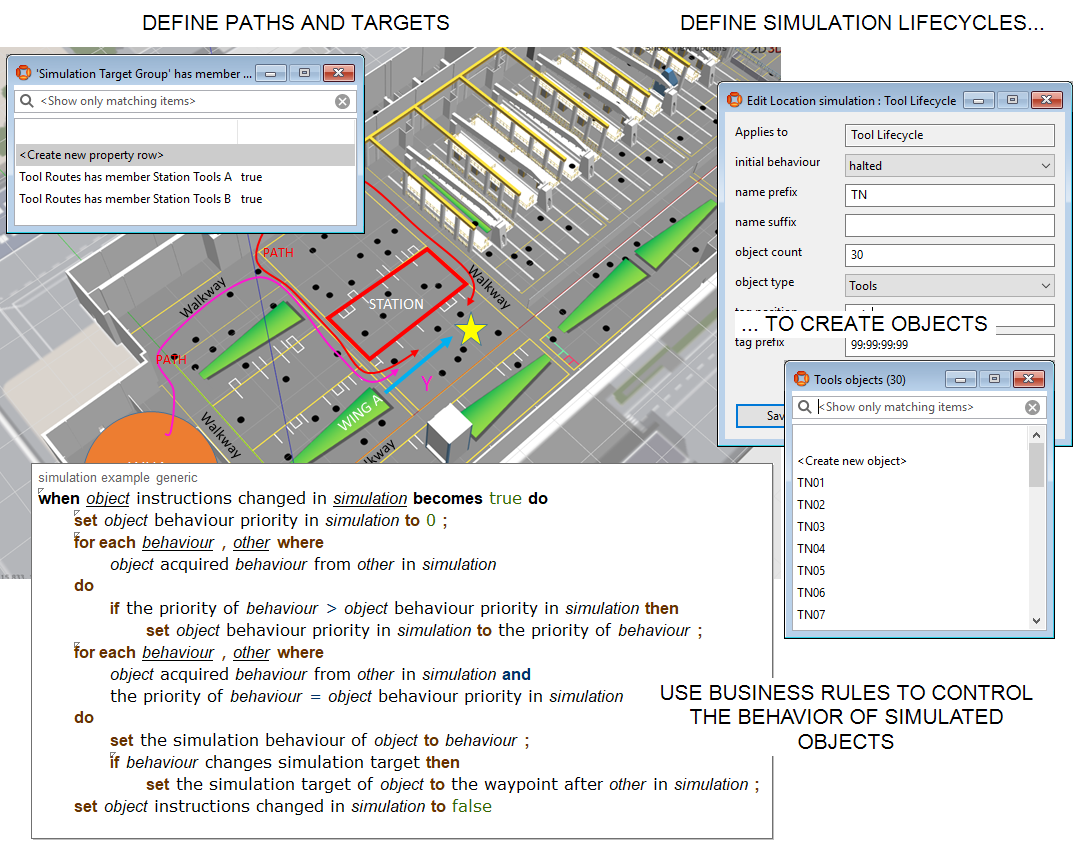This screenshot has width=1083, height=850.
Task: Click the name prefix field containing TN
Action: coord(950,195)
